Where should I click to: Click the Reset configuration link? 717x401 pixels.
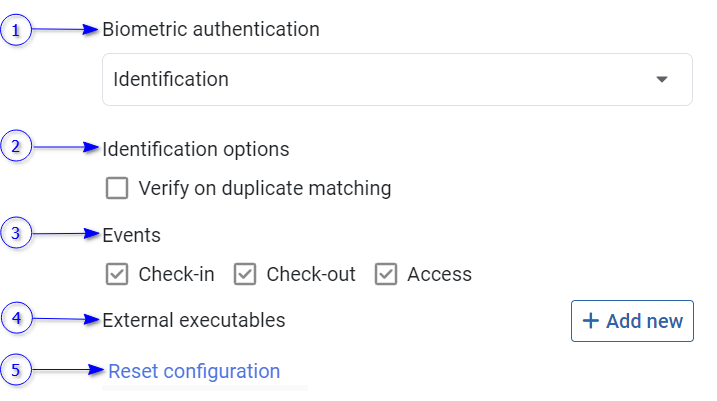point(194,371)
